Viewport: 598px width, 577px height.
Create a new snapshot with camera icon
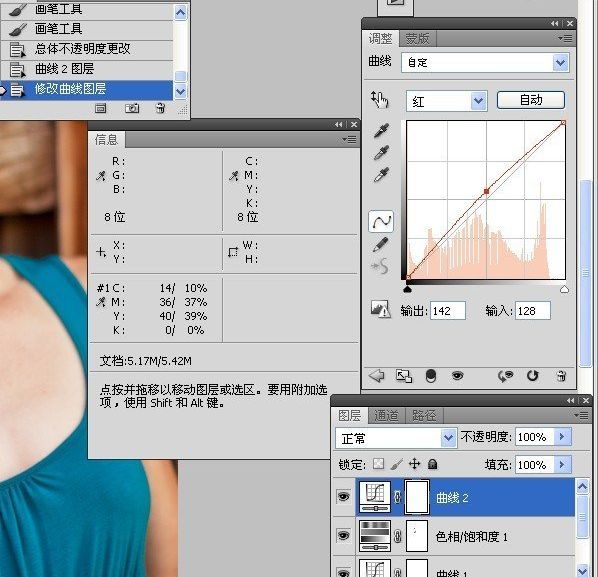pyautogui.click(x=132, y=109)
